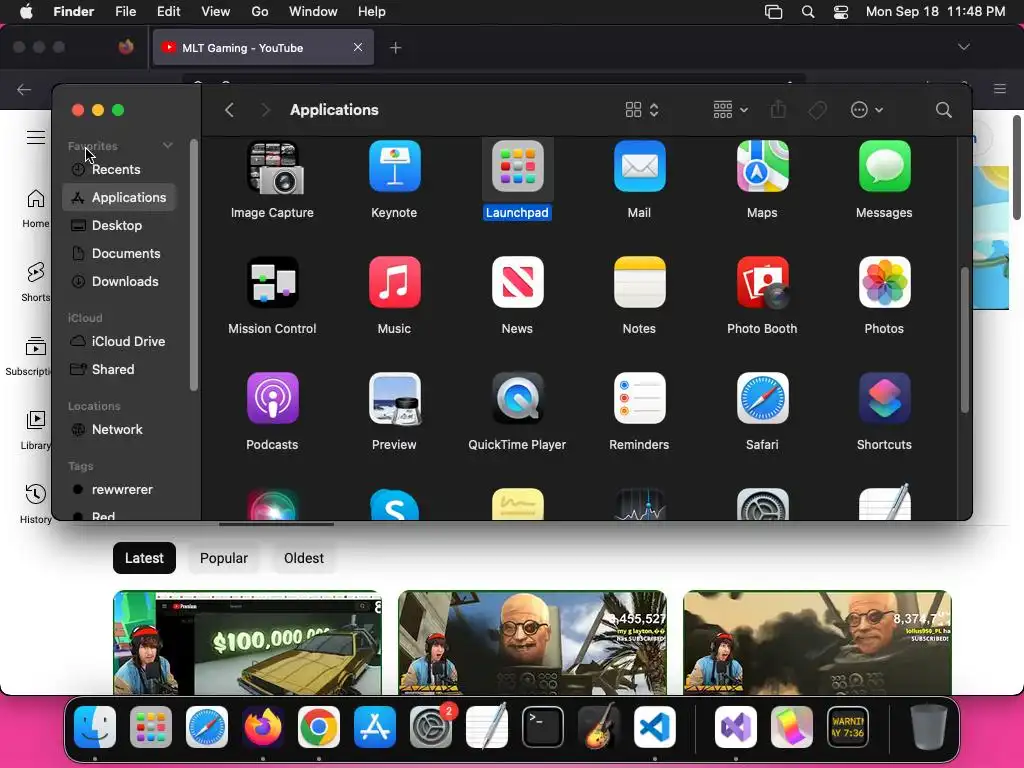Open Shared in Finder sidebar

119,370
